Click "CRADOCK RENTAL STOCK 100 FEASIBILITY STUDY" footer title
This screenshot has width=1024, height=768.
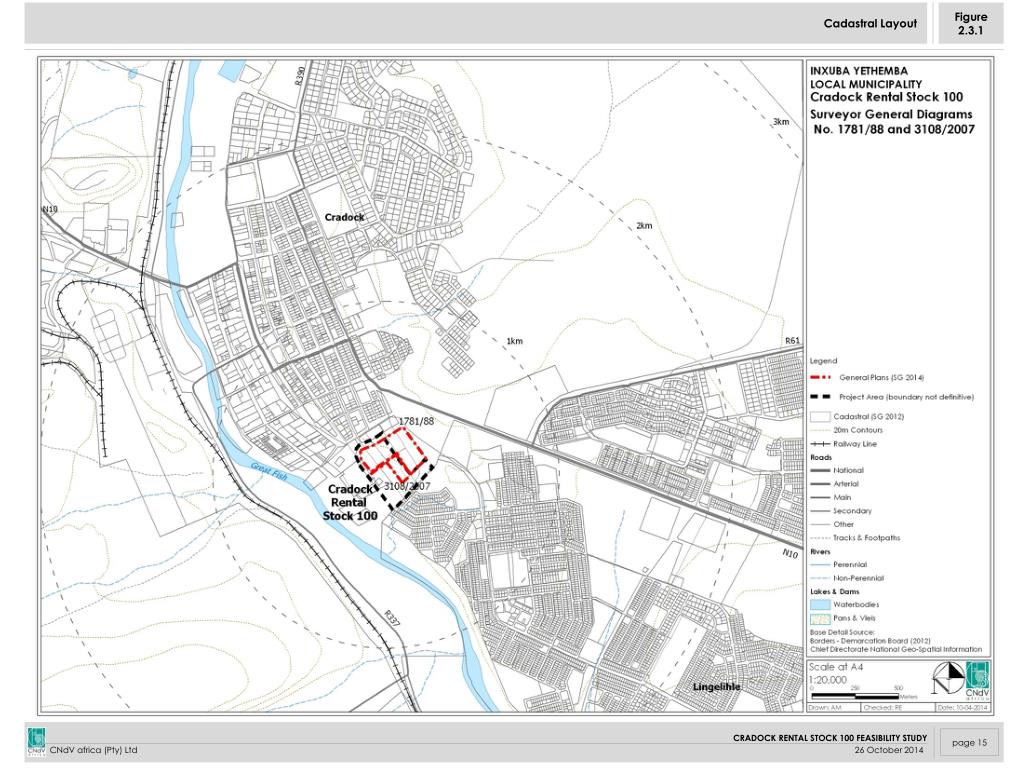point(830,738)
